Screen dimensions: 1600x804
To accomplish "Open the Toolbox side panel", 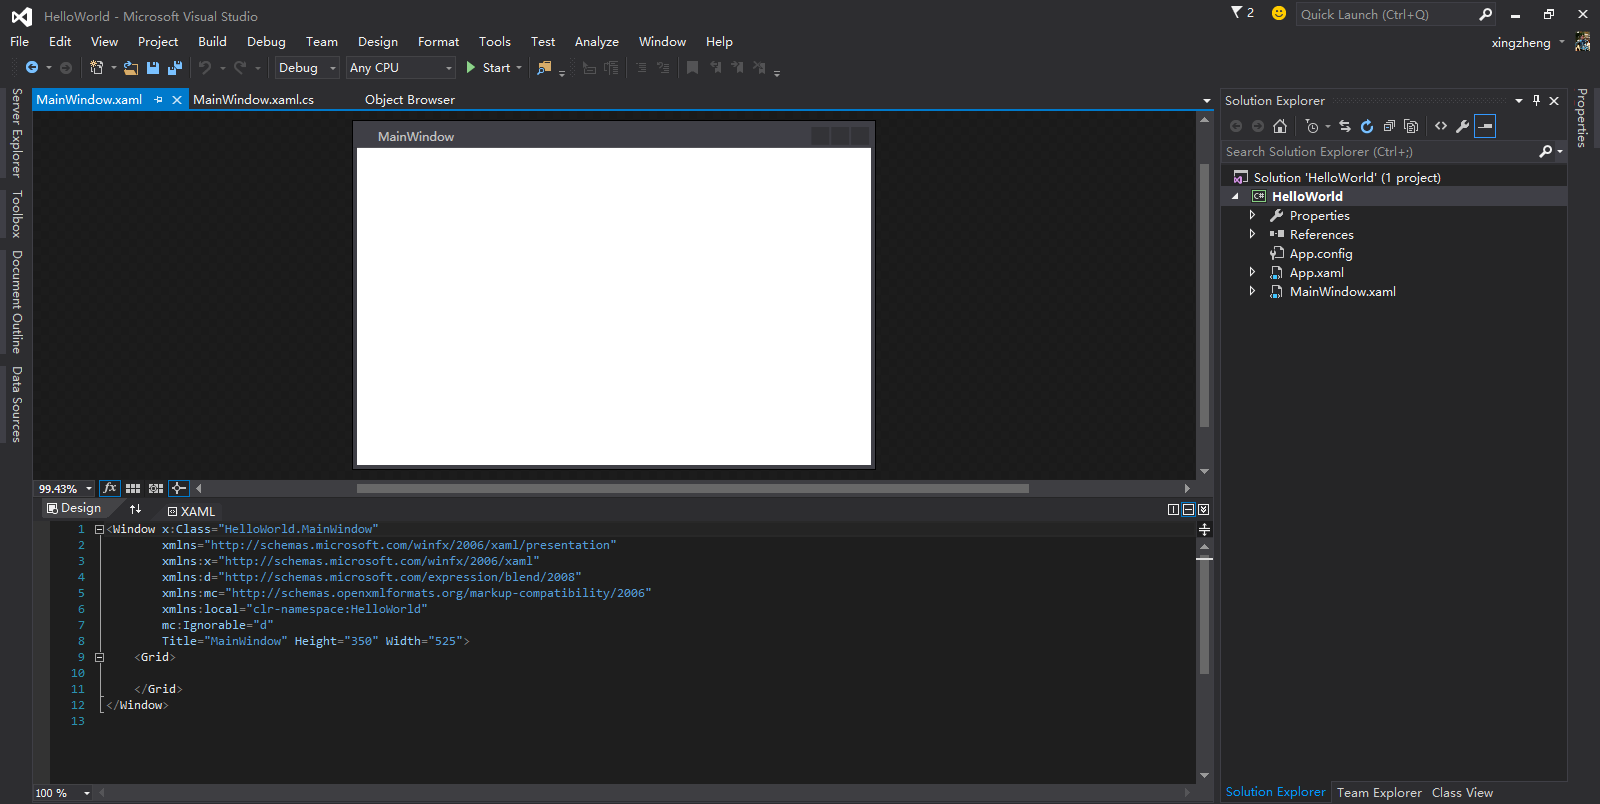I will click(16, 213).
